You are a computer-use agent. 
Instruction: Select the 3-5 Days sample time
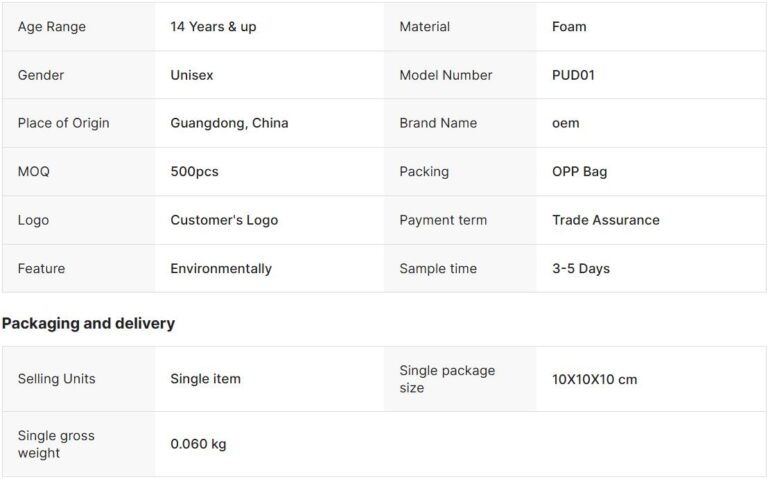pos(580,268)
